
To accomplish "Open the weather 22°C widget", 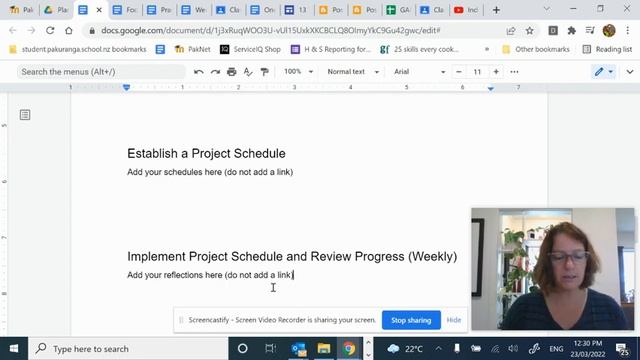I will [x=405, y=349].
